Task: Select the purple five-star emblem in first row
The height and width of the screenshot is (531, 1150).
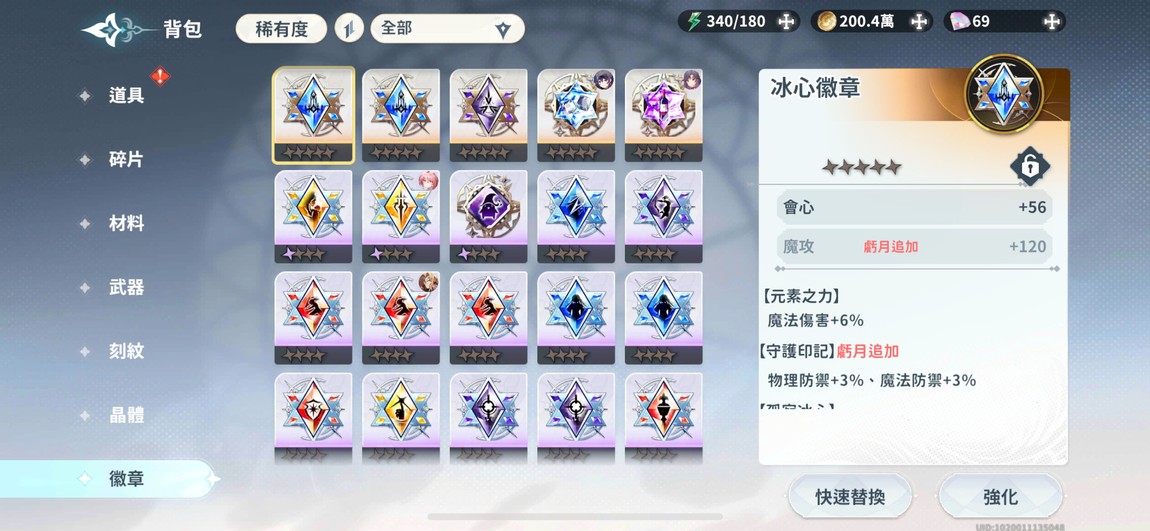Action: [488, 115]
